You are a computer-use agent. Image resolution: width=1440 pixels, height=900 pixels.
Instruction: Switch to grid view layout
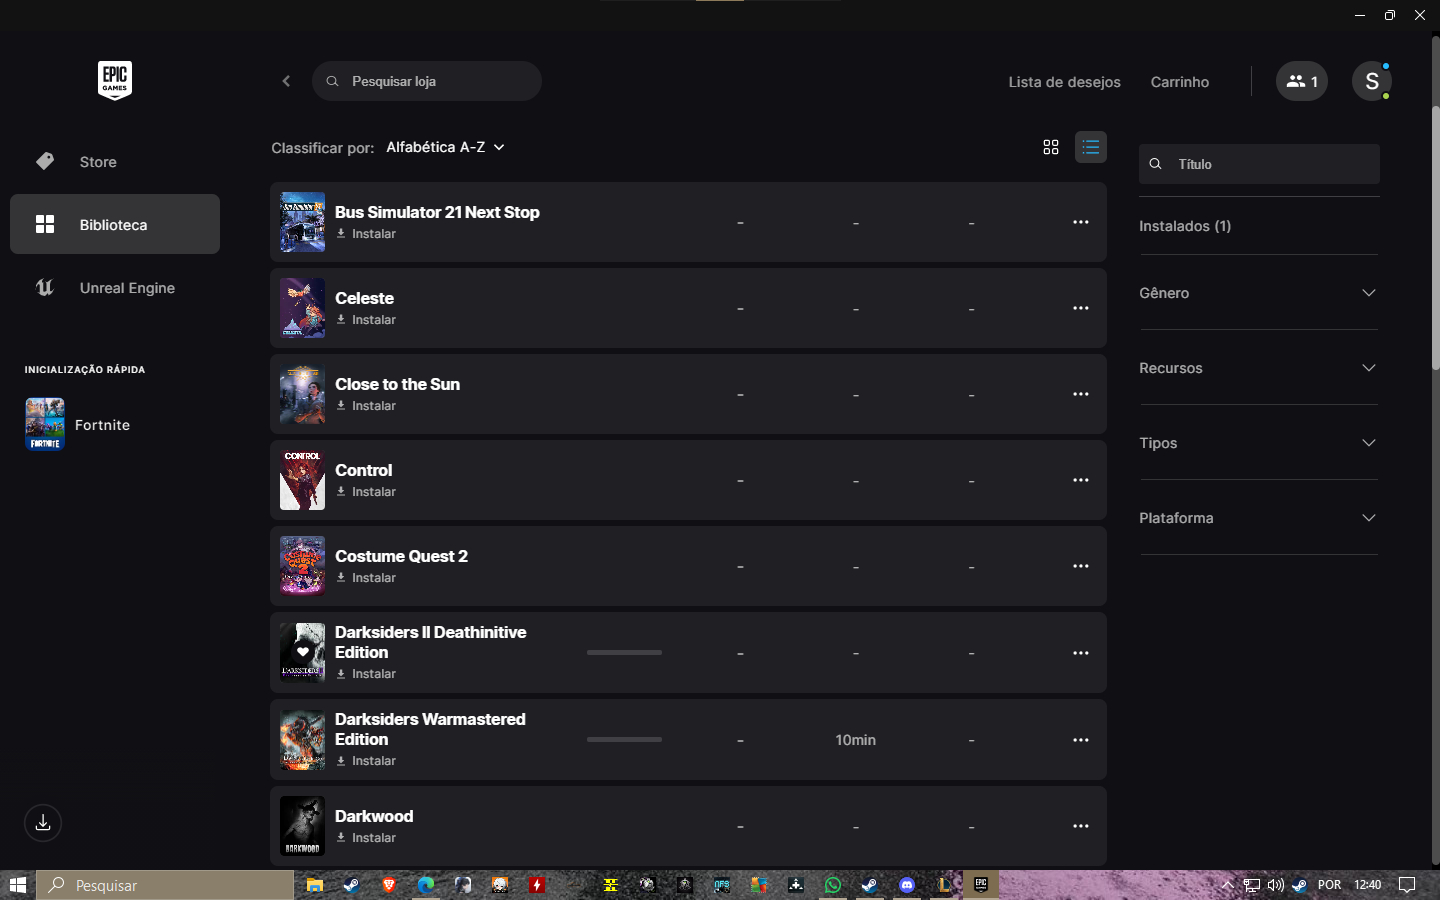pyautogui.click(x=1050, y=147)
